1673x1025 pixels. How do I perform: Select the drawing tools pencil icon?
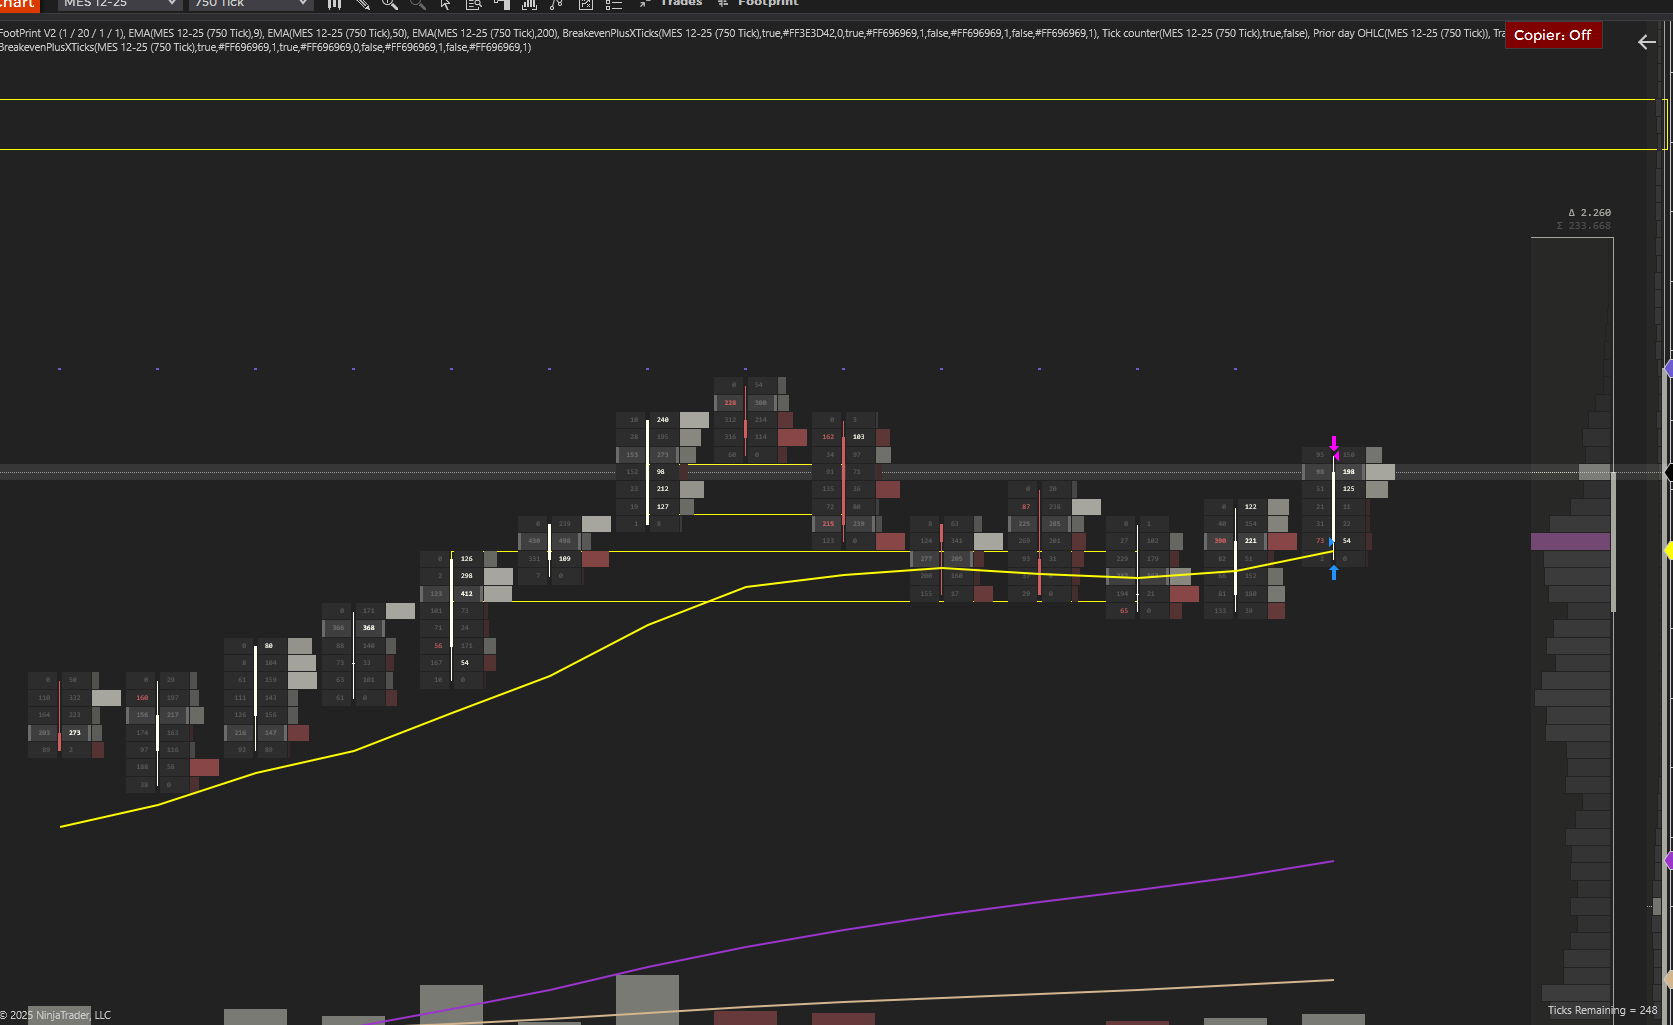point(362,4)
